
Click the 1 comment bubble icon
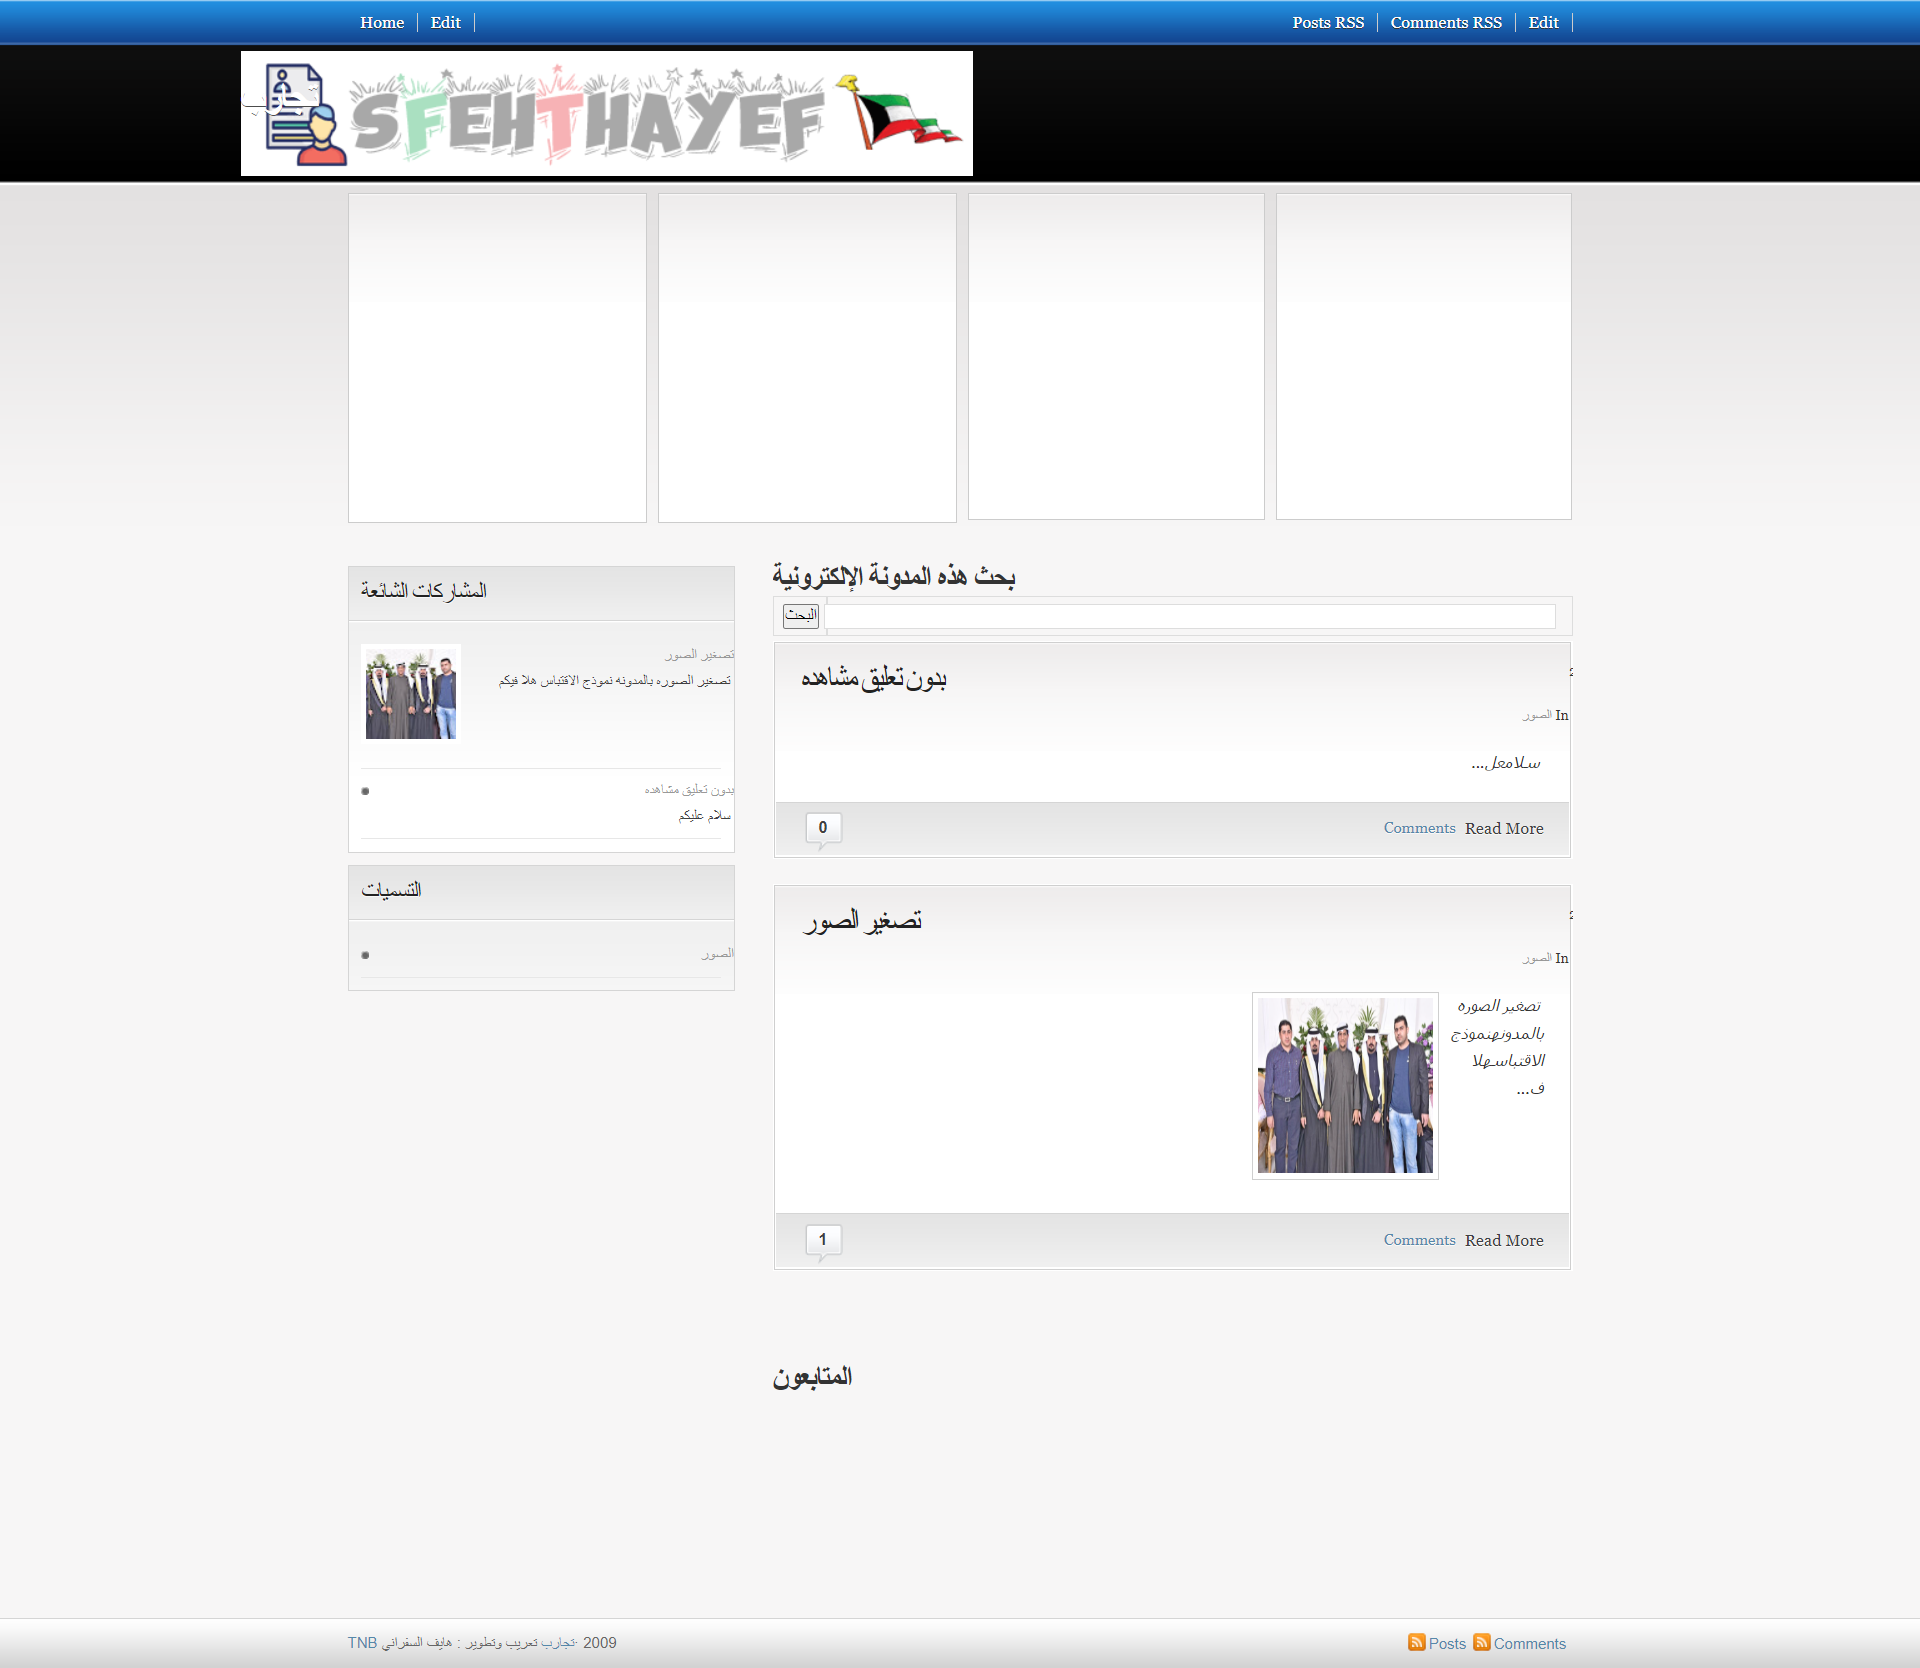823,1240
